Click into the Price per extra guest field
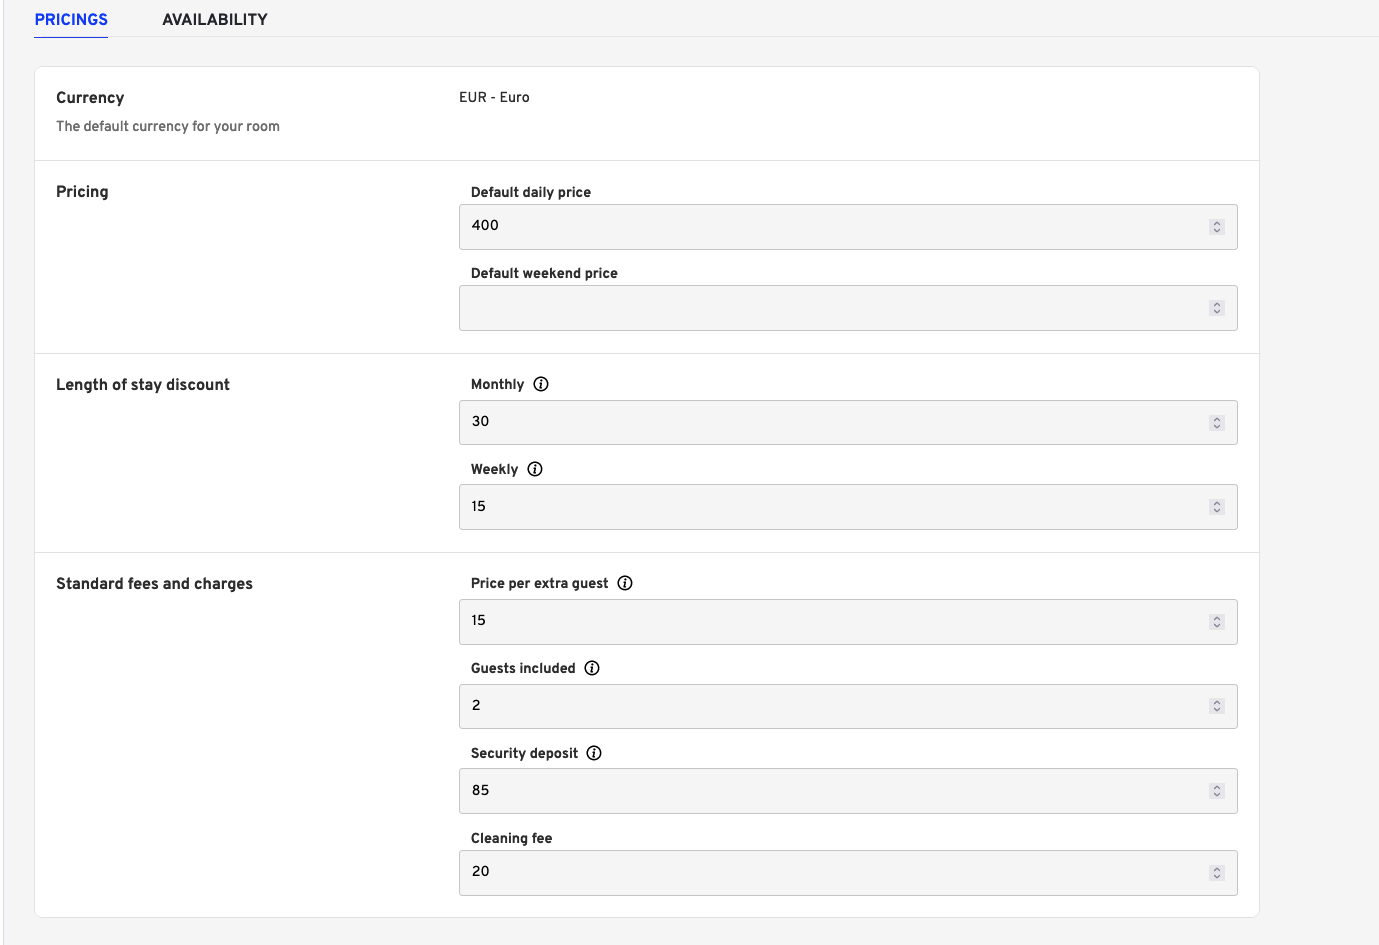The height and width of the screenshot is (945, 1379). coord(848,622)
